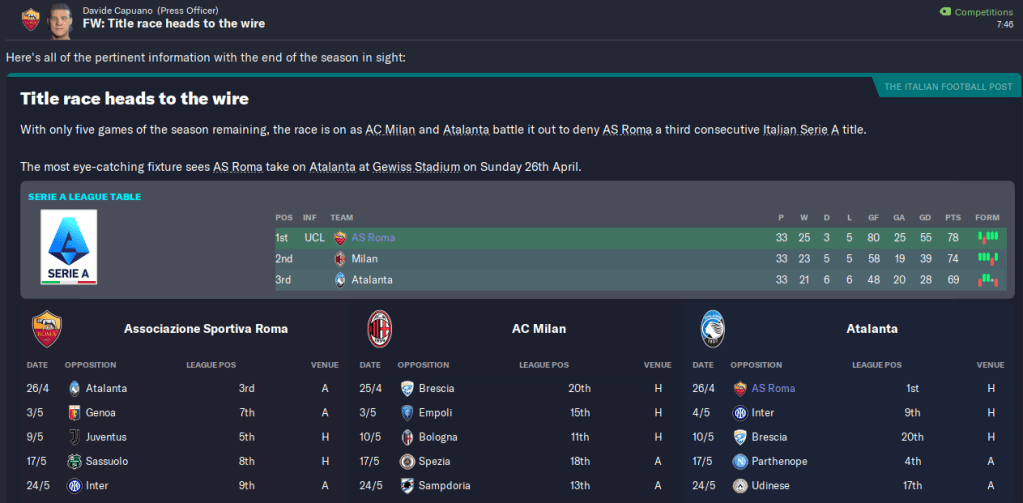Click Davide Capuano's portrait photo
Viewport: 1023px width, 503px height.
click(62, 18)
